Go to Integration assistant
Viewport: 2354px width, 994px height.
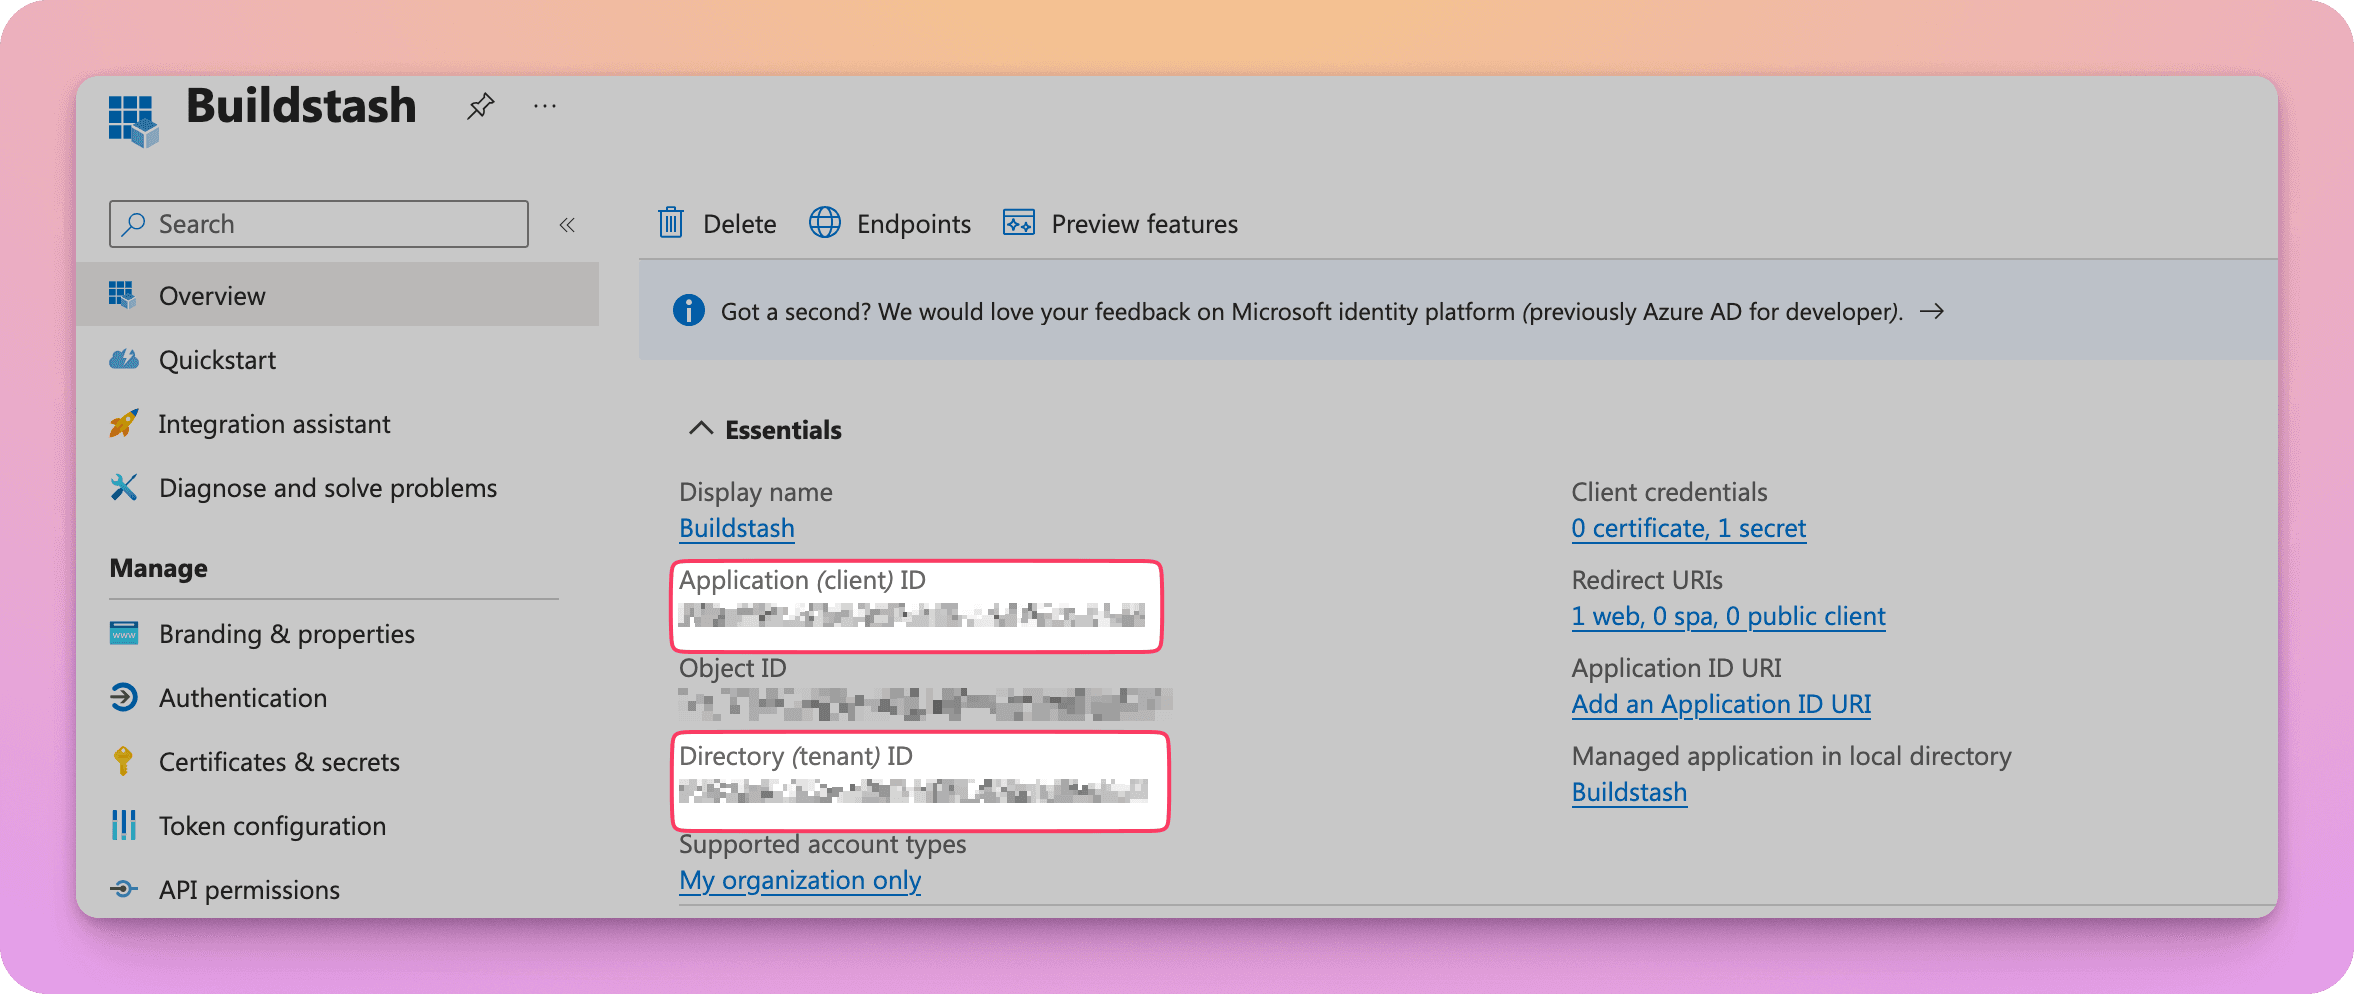tap(274, 424)
